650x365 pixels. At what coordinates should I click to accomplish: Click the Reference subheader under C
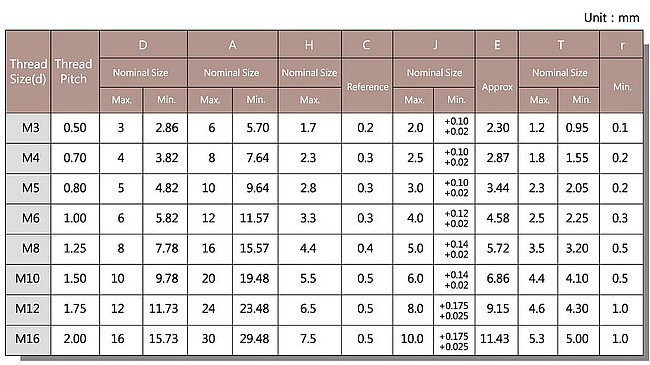367,86
